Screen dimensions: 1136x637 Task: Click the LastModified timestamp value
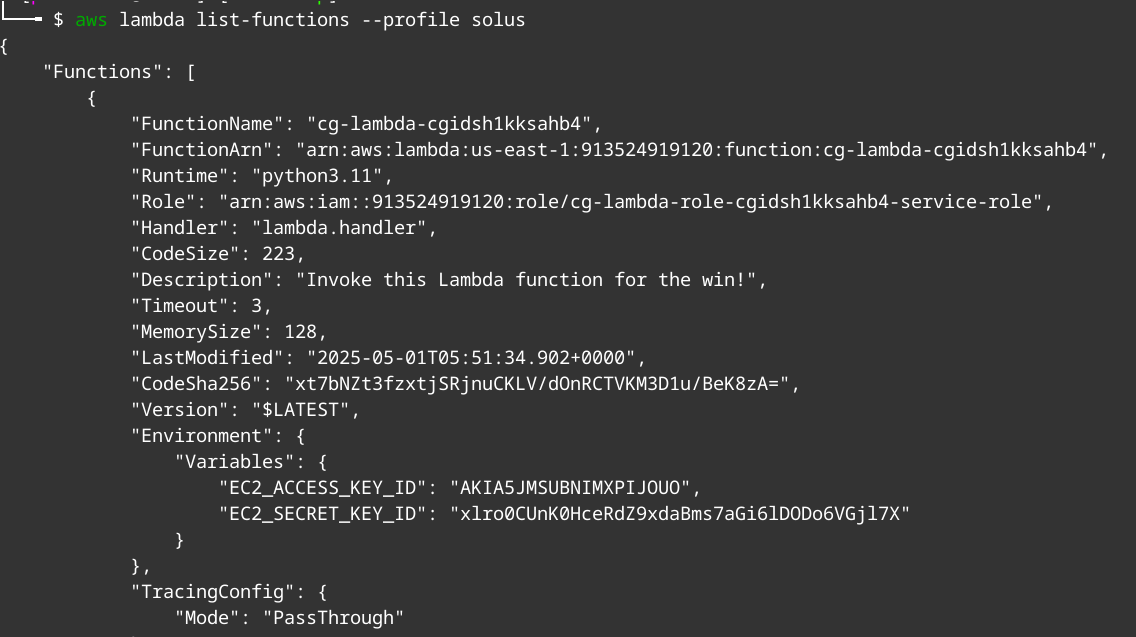(x=471, y=358)
